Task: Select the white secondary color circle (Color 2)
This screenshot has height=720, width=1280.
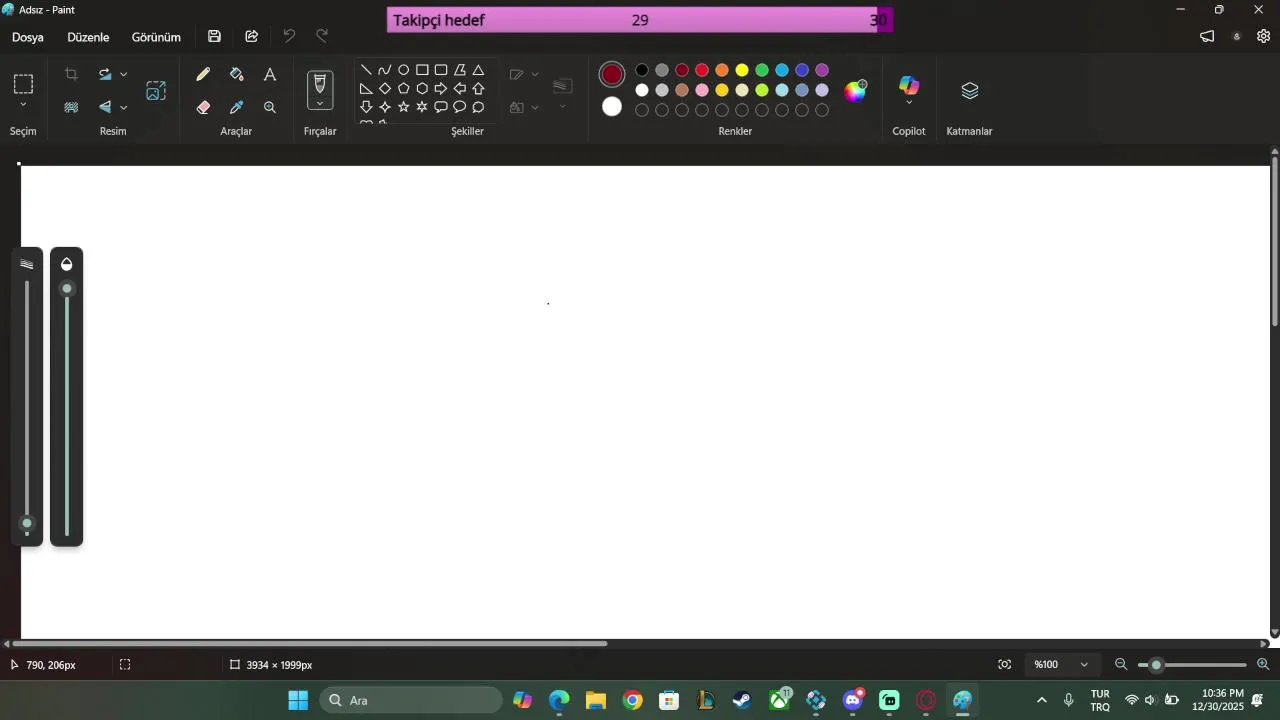Action: tap(612, 107)
